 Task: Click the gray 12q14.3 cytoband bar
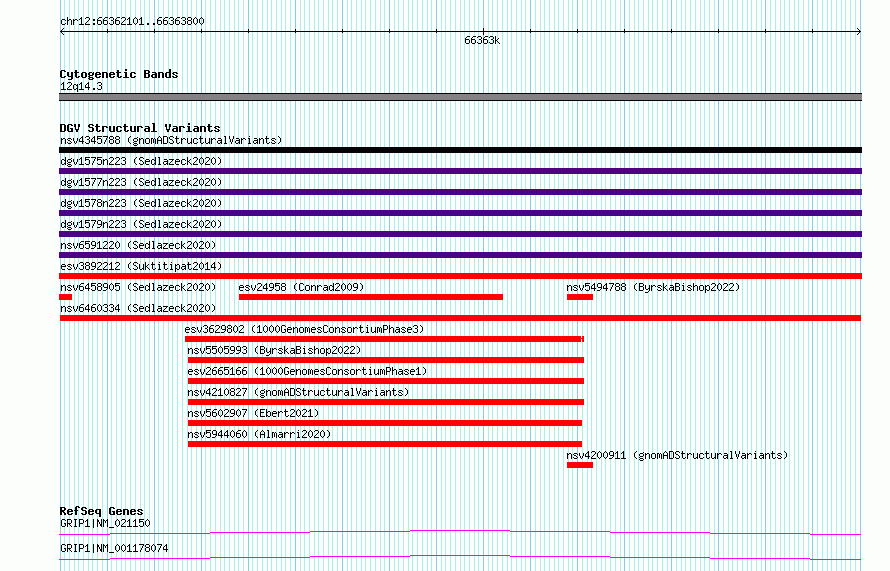(x=460, y=97)
